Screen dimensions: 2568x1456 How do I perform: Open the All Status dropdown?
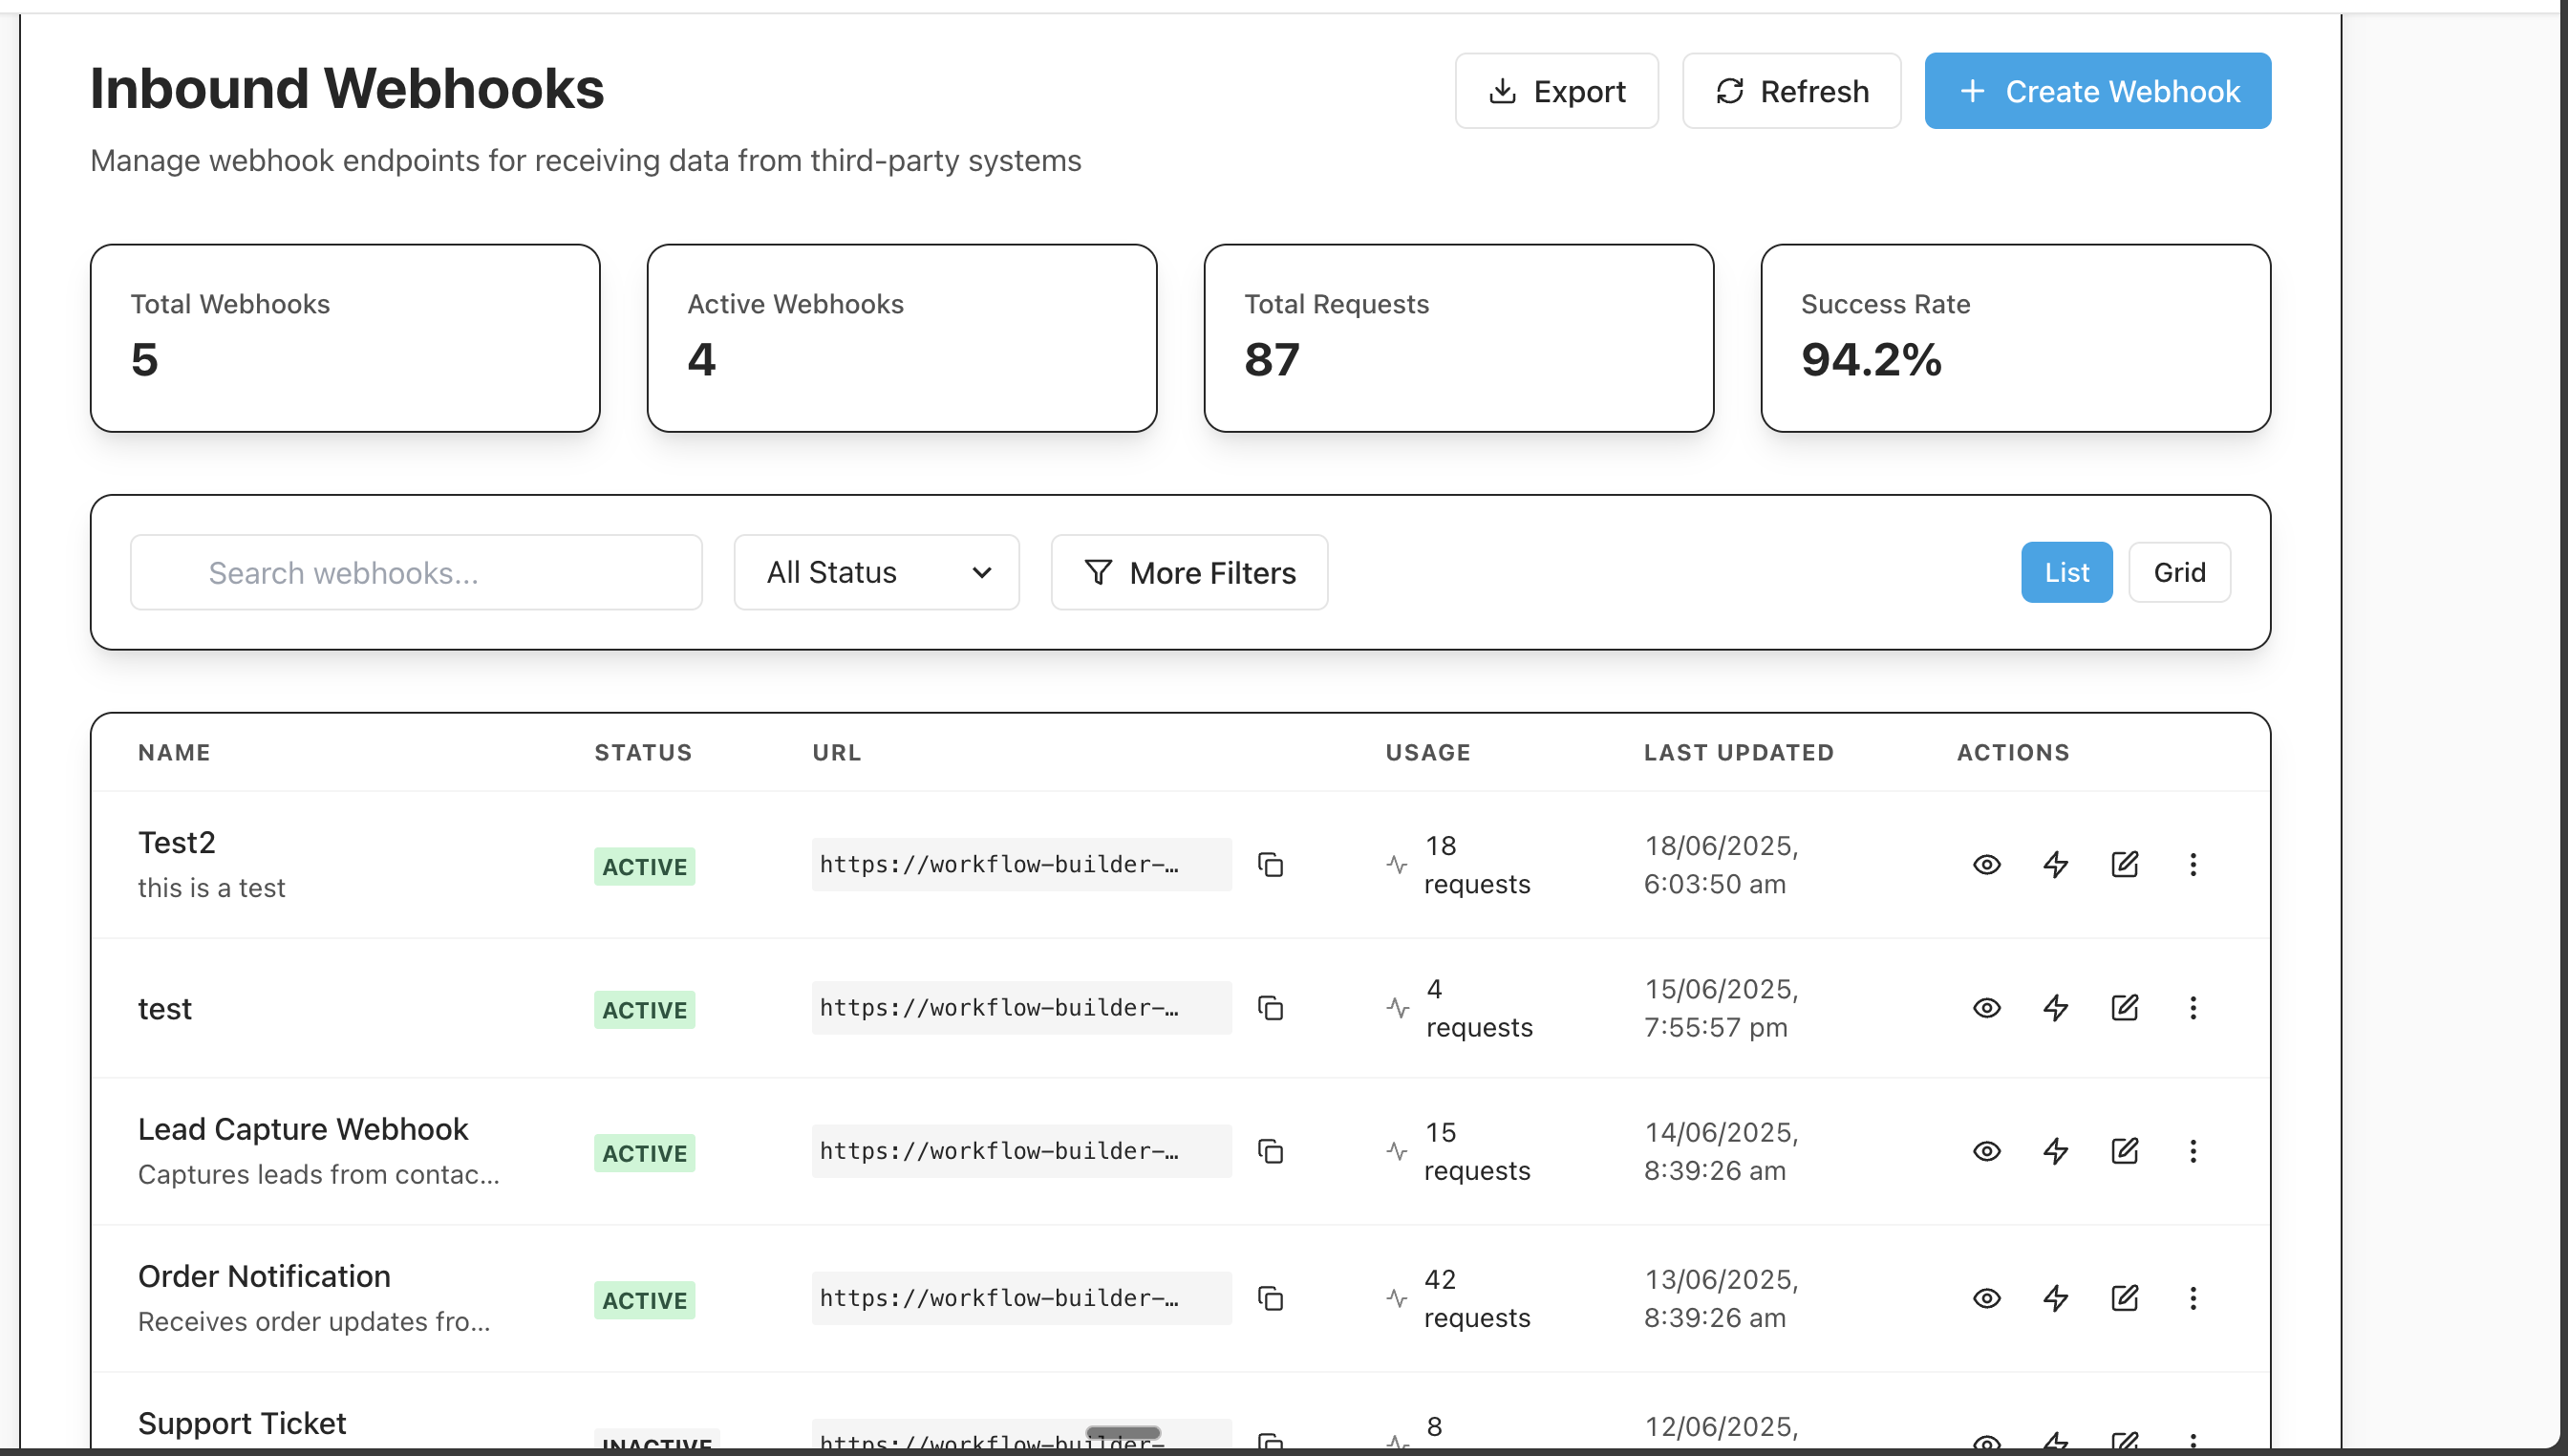(x=876, y=572)
